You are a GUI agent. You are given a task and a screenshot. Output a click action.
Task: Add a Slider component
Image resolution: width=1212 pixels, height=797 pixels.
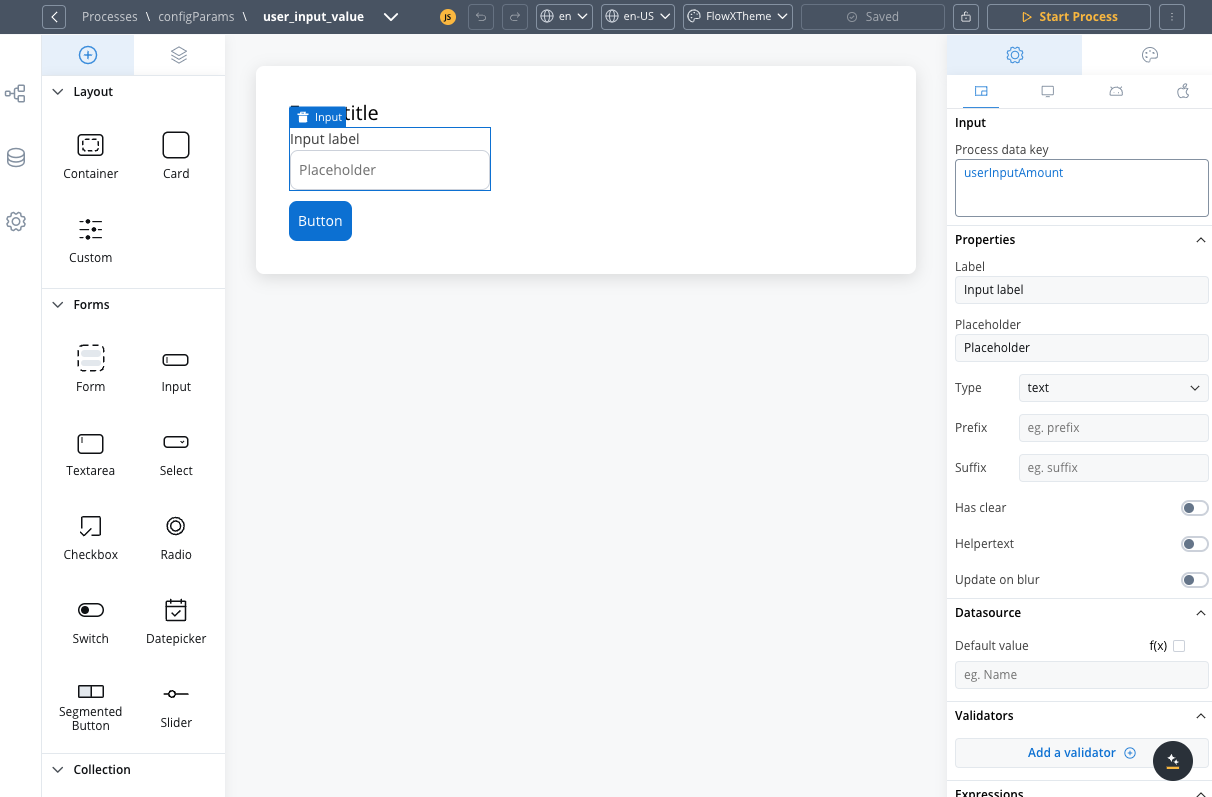click(x=176, y=707)
